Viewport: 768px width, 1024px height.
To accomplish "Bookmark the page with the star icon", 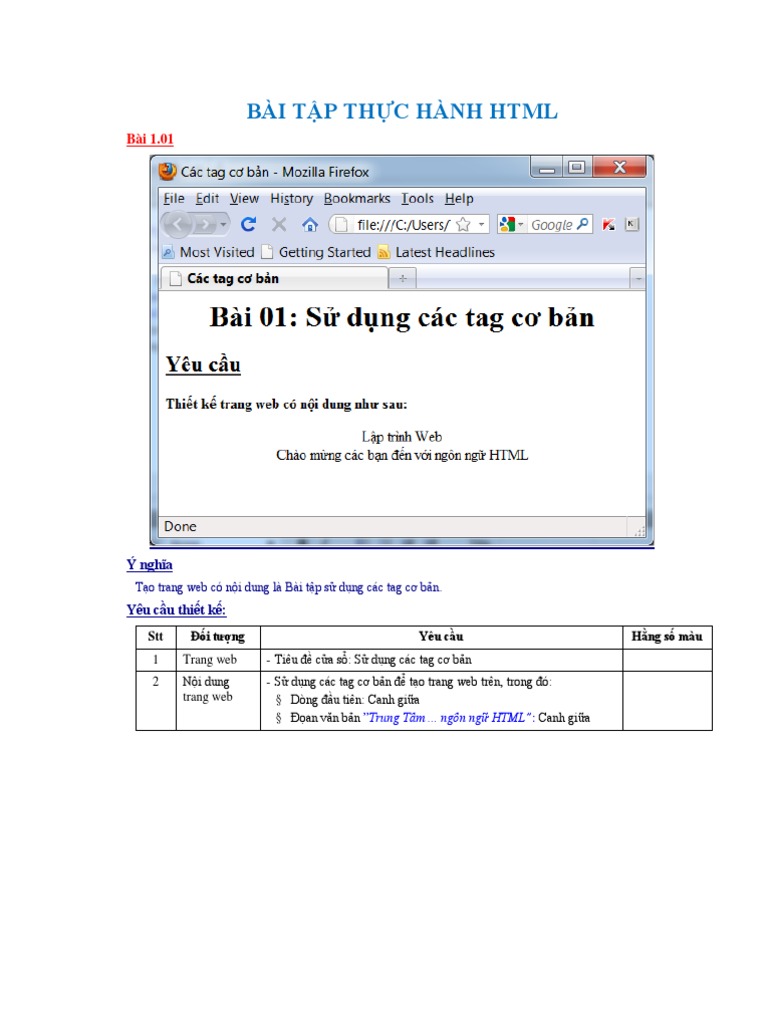I will coord(463,225).
